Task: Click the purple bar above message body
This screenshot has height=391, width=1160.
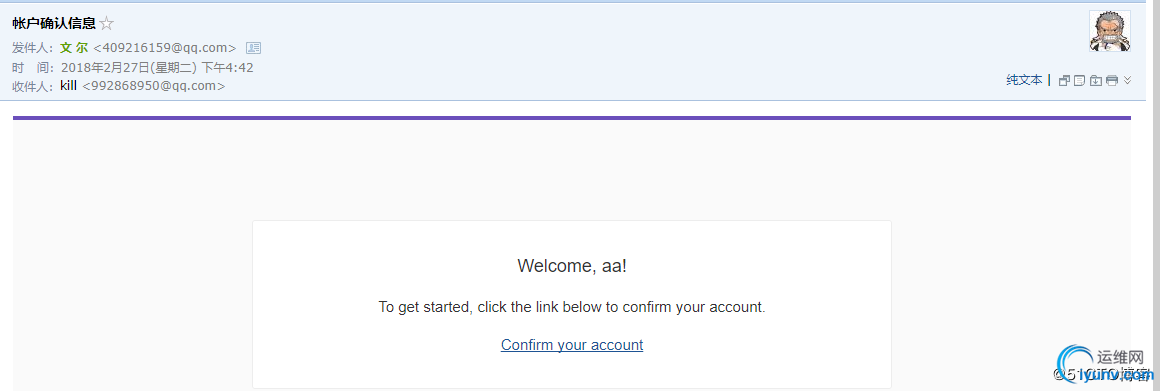Action: pyautogui.click(x=572, y=118)
